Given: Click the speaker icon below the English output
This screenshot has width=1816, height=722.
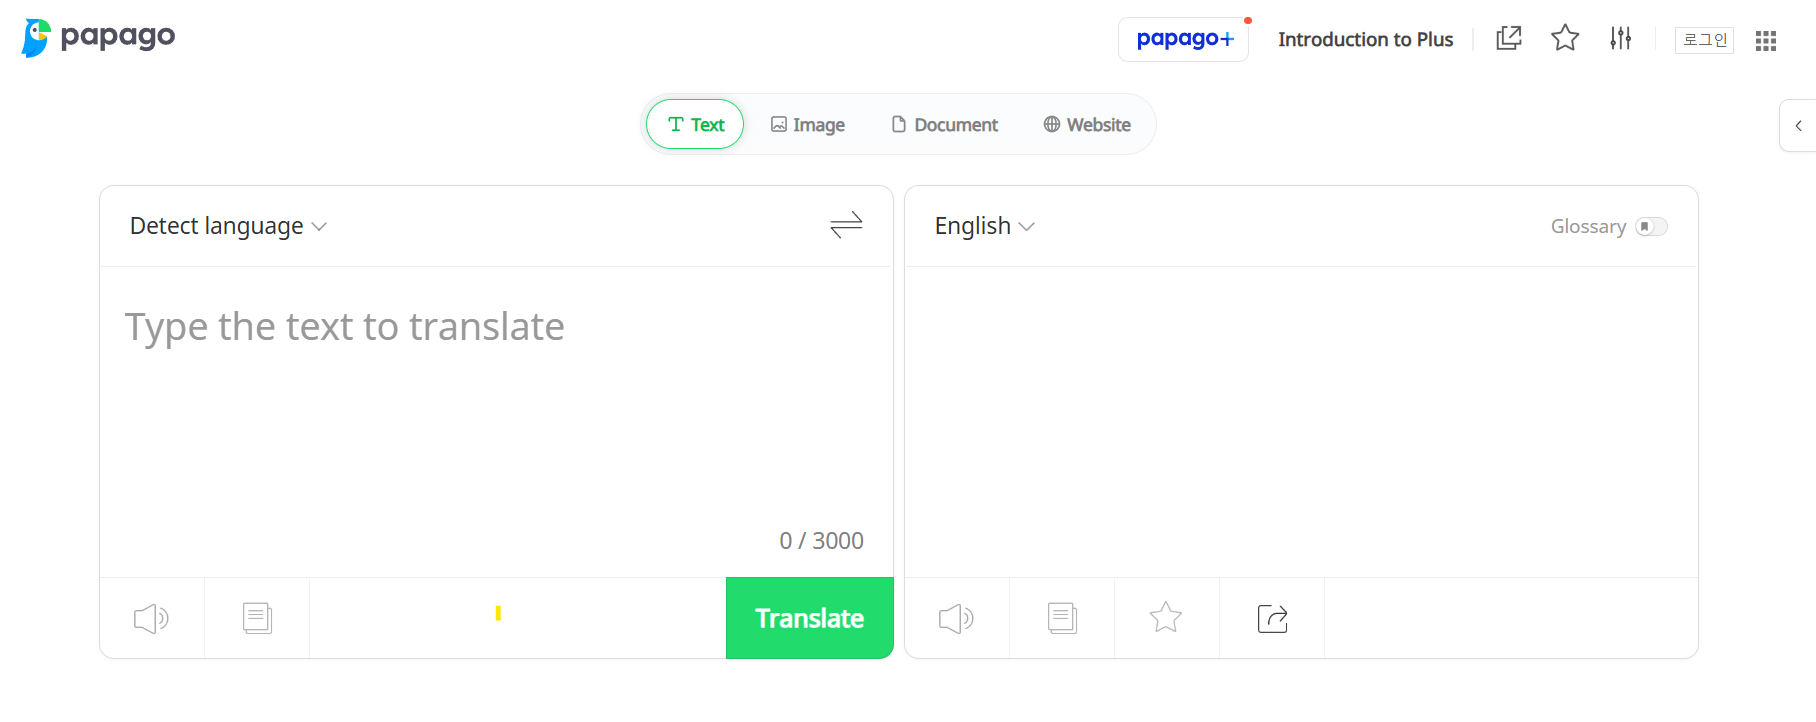Looking at the screenshot, I should (x=956, y=618).
